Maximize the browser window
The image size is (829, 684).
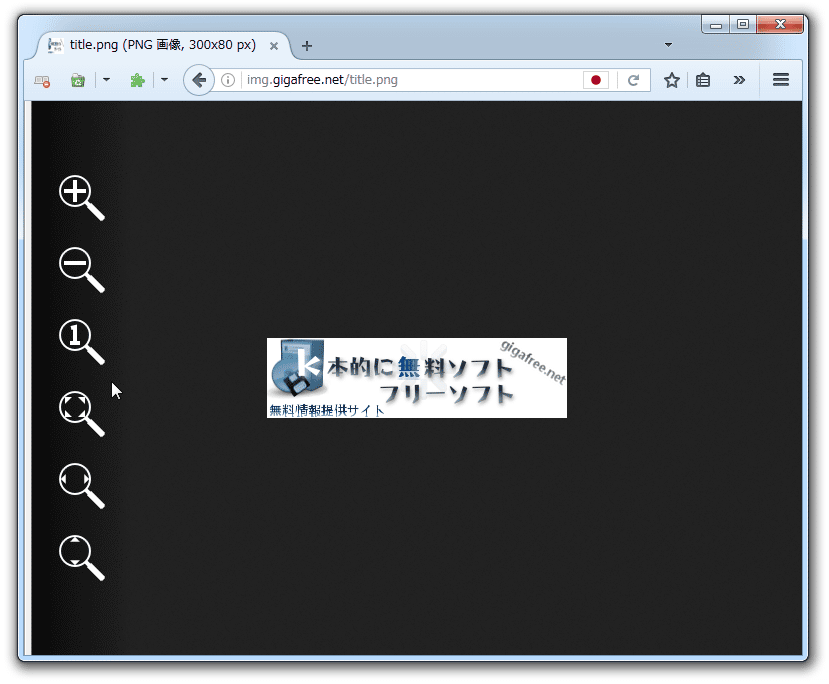click(743, 24)
